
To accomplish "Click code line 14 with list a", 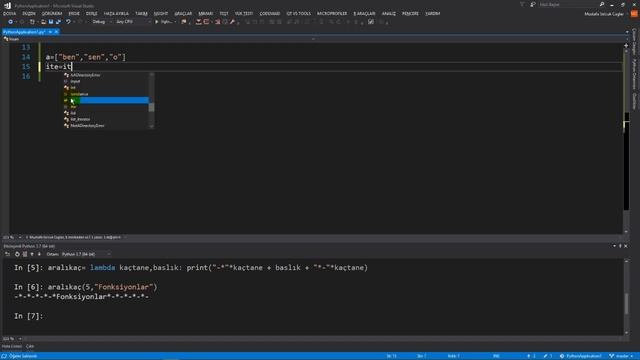I will [86, 57].
